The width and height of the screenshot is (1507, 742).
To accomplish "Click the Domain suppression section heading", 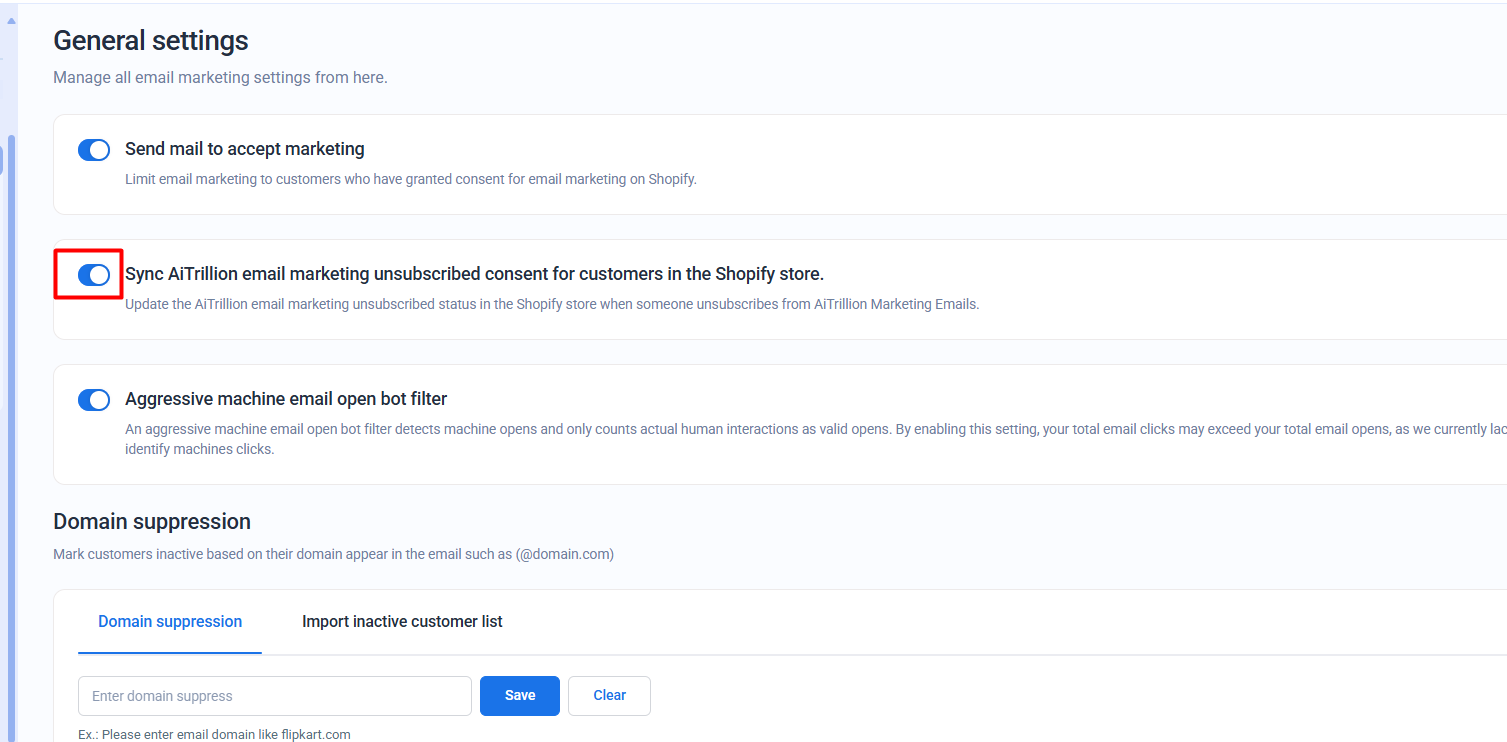I will 152,522.
